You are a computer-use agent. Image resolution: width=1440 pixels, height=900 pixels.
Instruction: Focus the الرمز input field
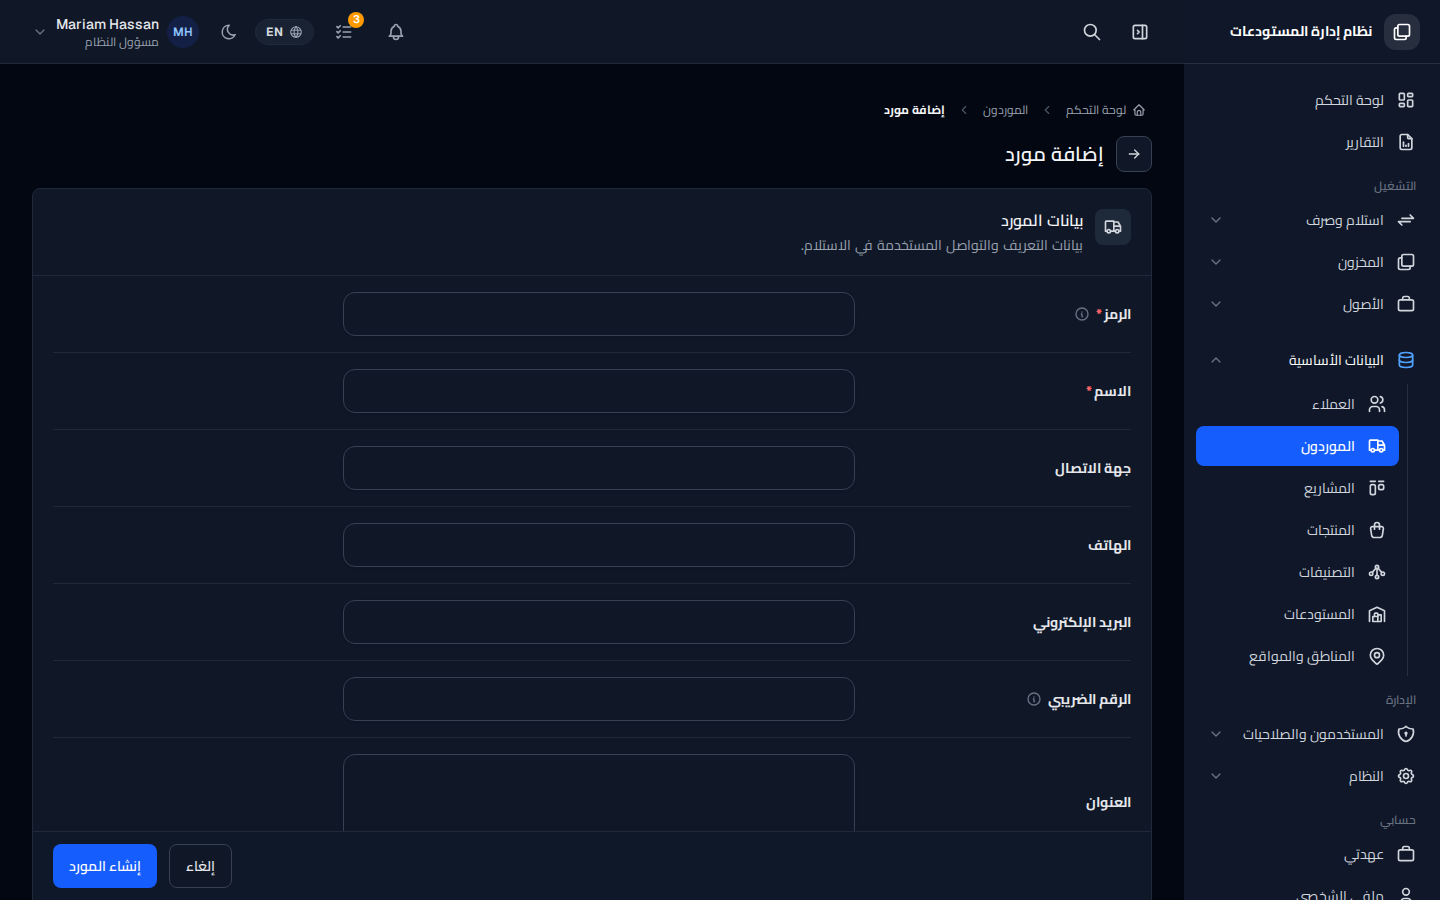[599, 314]
